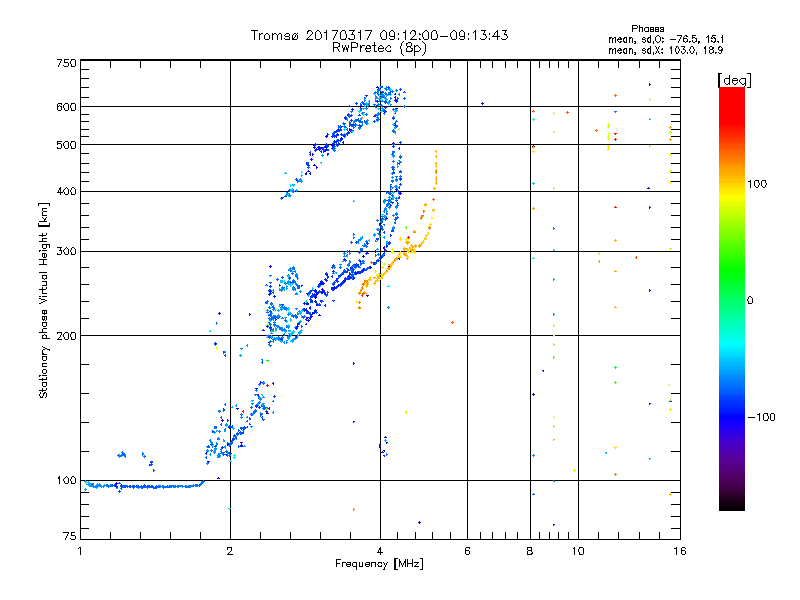800x600 pixels.
Task: Click the y-axis tick label '400'
Action: coord(66,192)
